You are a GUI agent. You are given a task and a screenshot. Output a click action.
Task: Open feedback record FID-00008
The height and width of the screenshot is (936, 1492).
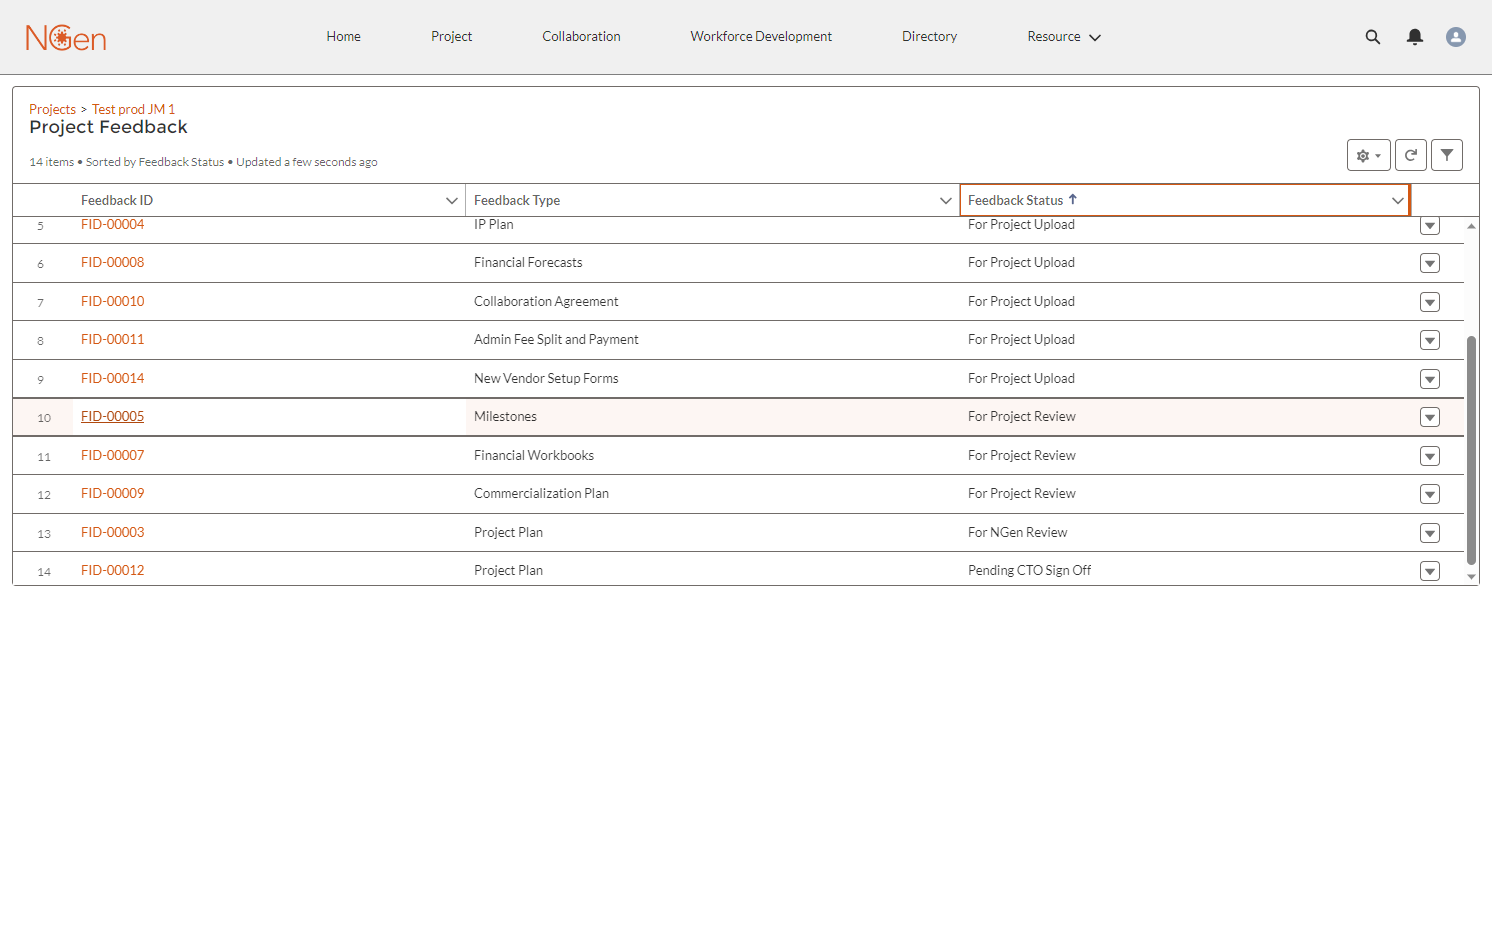[112, 263]
